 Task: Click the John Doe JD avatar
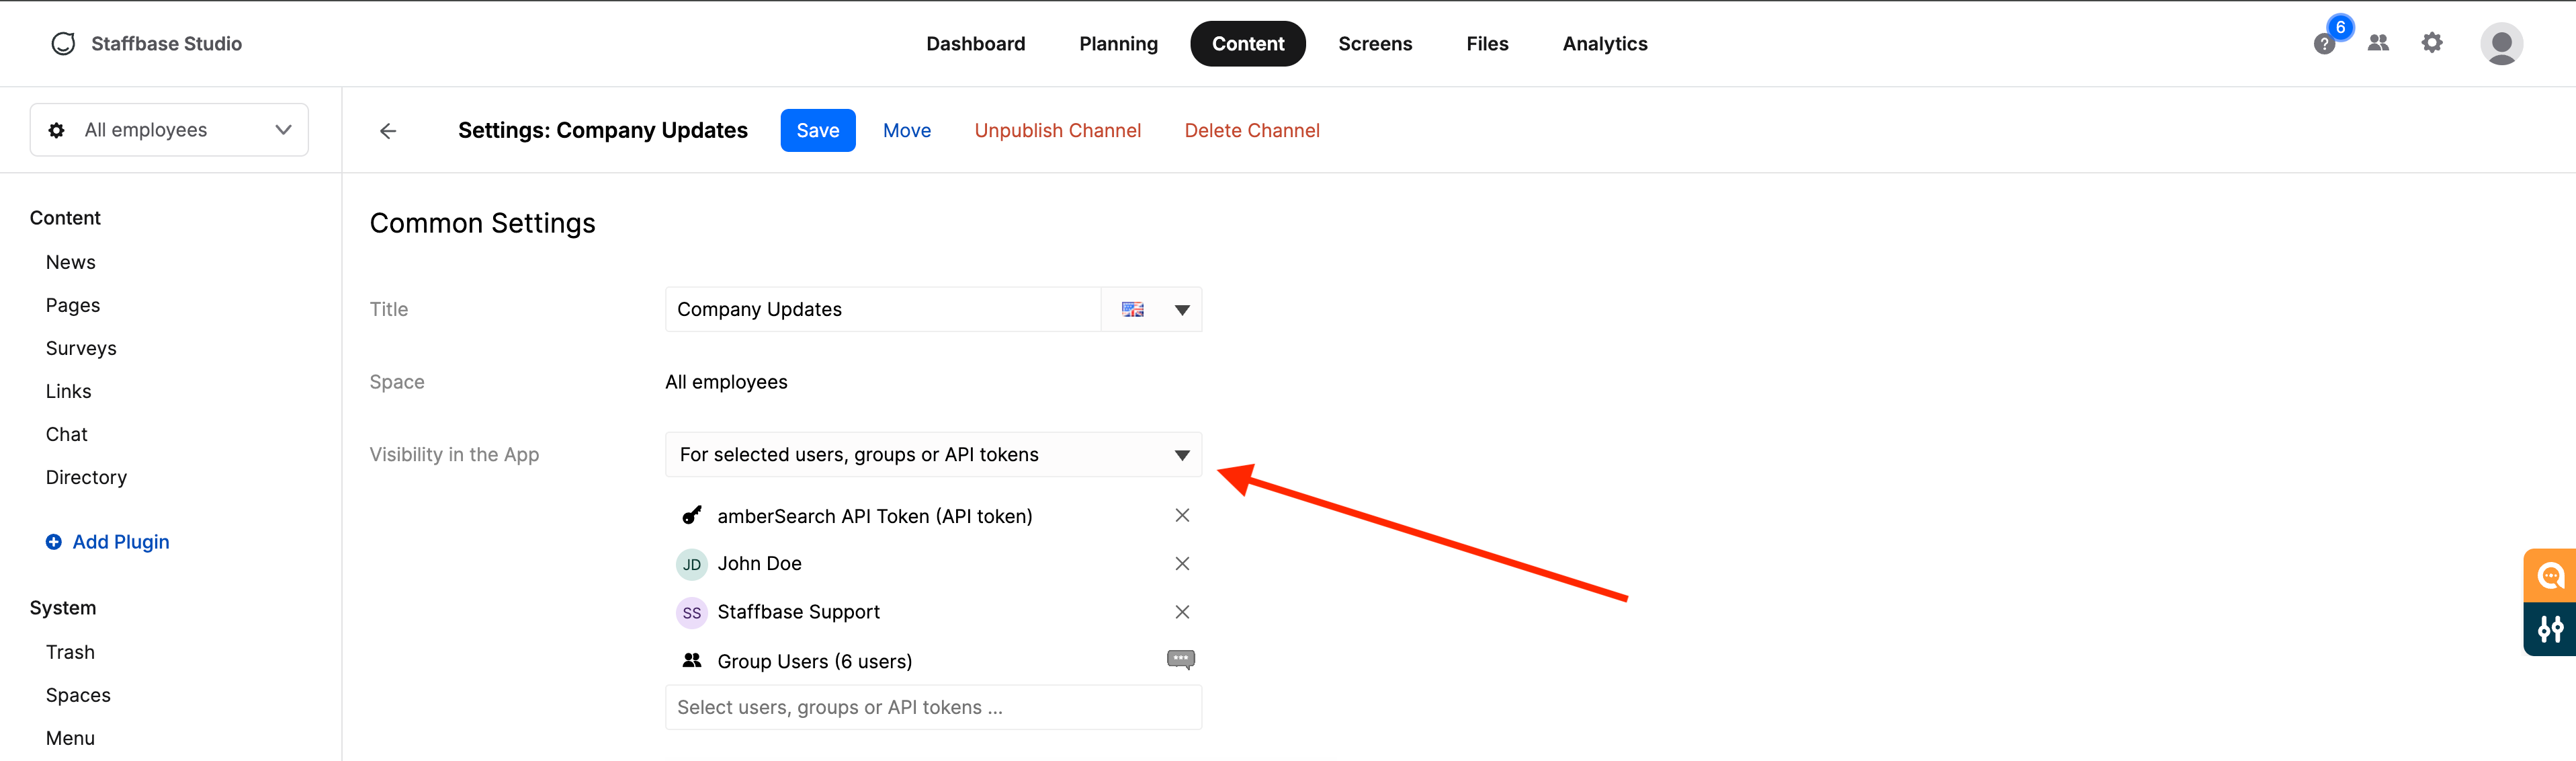tap(692, 565)
